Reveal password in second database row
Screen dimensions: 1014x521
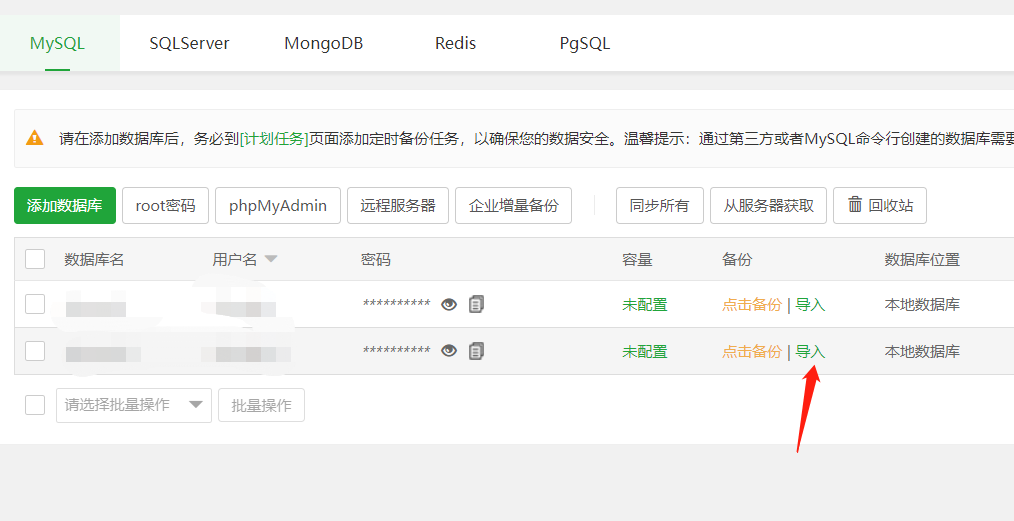click(x=449, y=351)
